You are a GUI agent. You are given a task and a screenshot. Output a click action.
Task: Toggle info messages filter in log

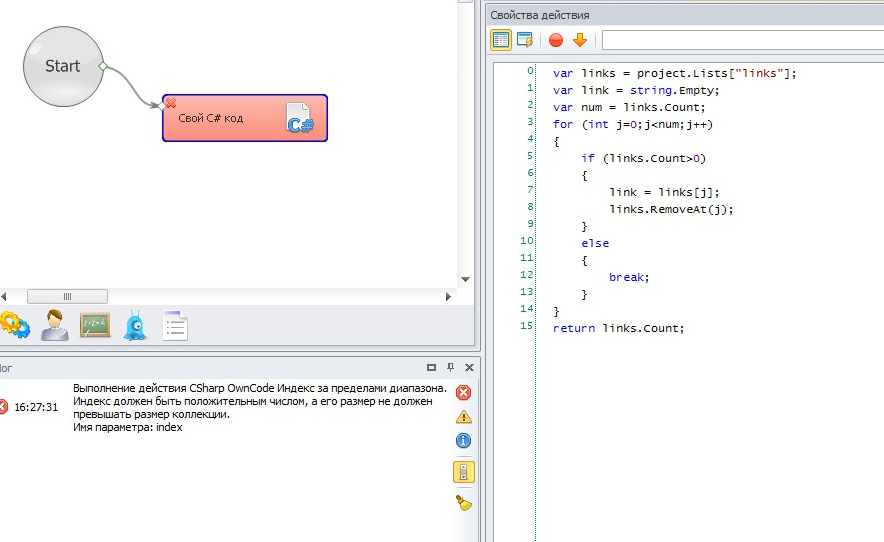(x=463, y=440)
